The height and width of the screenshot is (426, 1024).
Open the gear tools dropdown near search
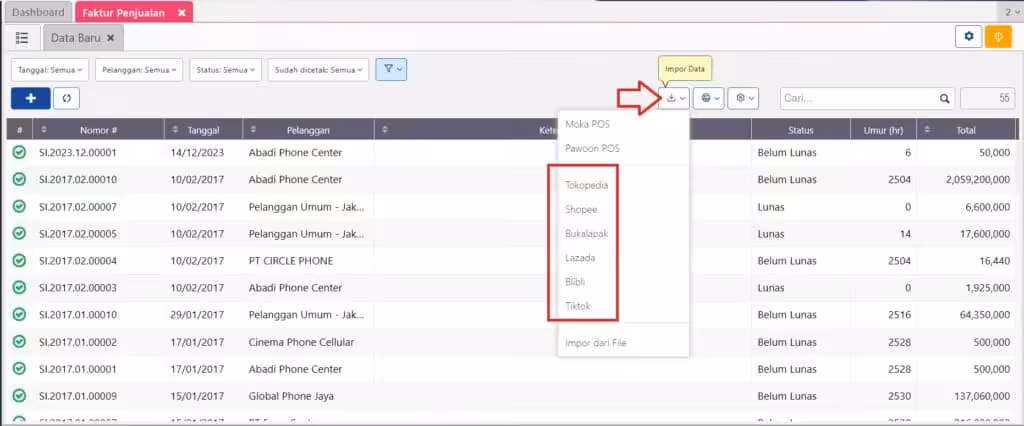pos(743,98)
